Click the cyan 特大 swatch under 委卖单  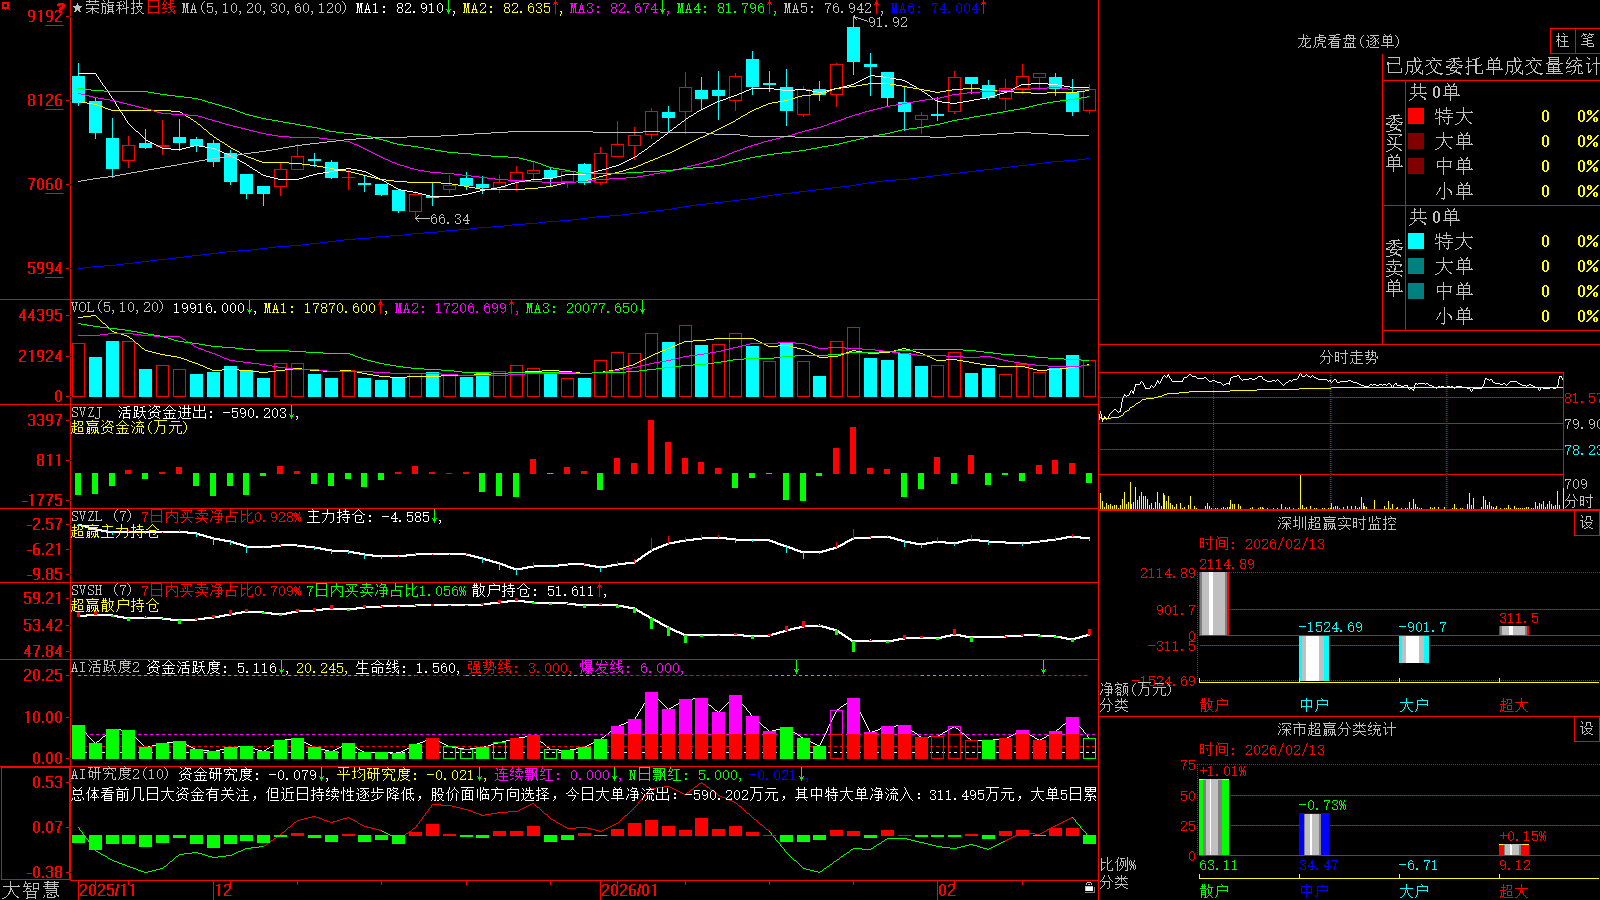(1416, 241)
